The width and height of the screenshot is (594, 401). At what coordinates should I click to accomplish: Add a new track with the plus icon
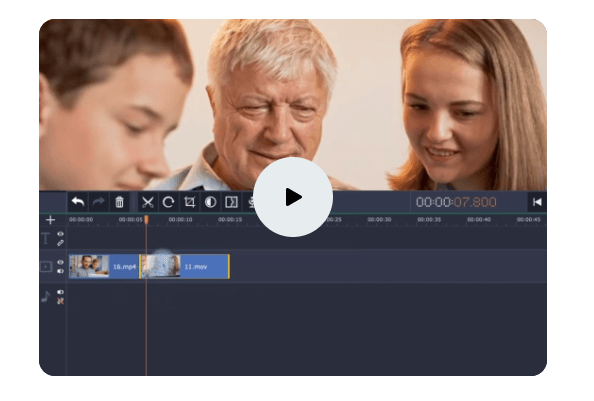click(50, 220)
